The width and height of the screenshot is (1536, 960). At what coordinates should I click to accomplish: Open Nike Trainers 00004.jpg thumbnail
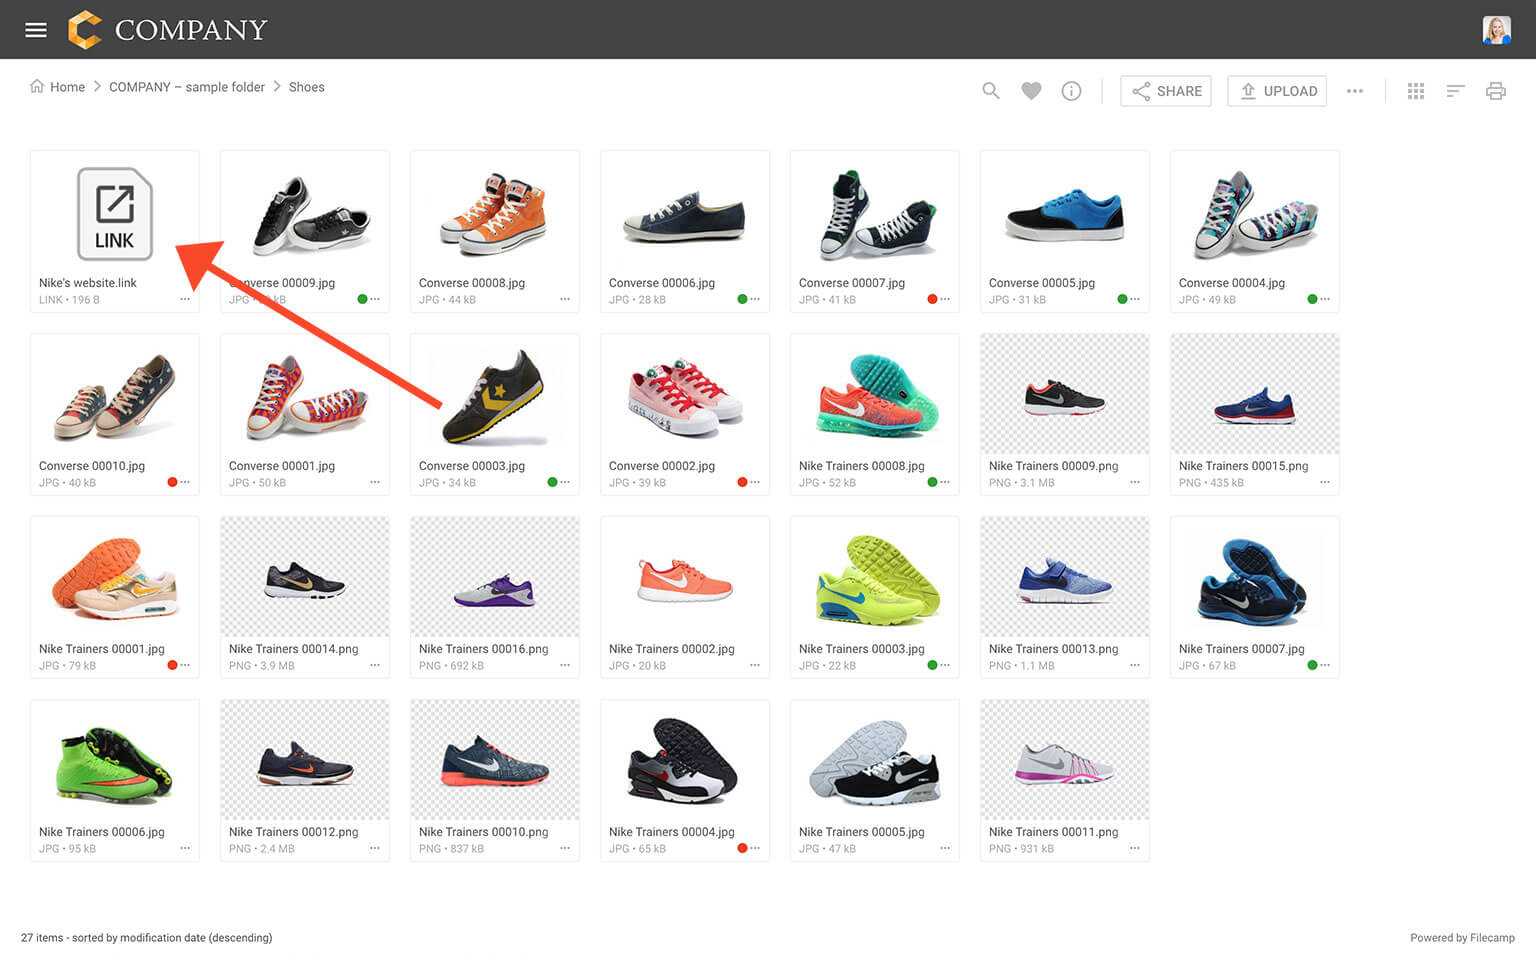pyautogui.click(x=685, y=761)
